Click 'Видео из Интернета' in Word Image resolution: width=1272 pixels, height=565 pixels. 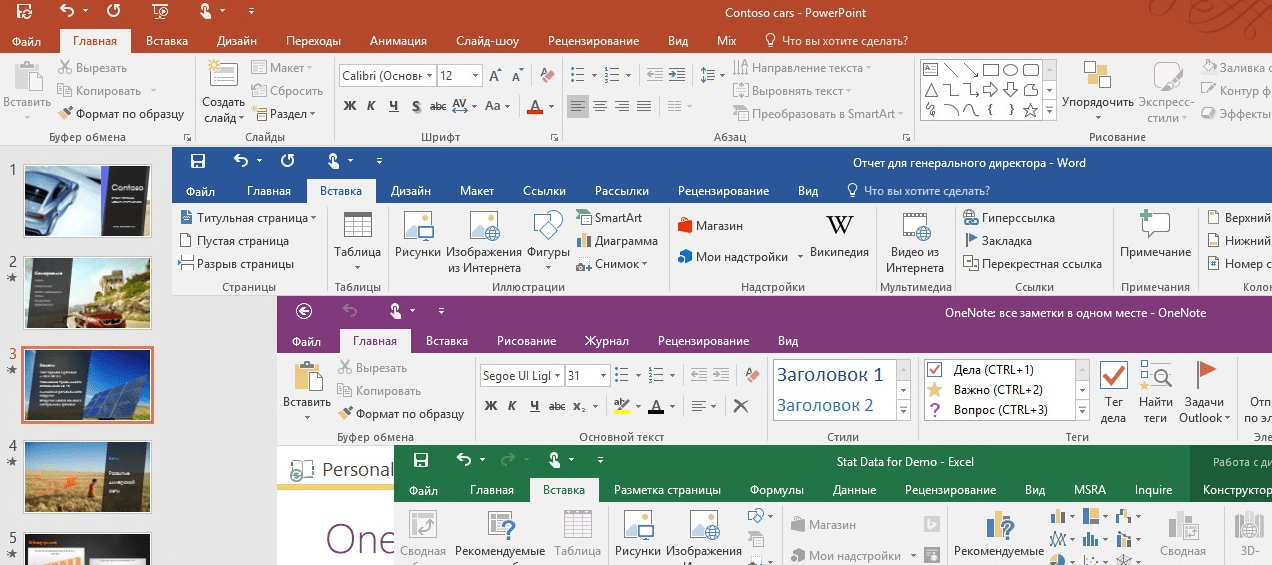pos(915,243)
